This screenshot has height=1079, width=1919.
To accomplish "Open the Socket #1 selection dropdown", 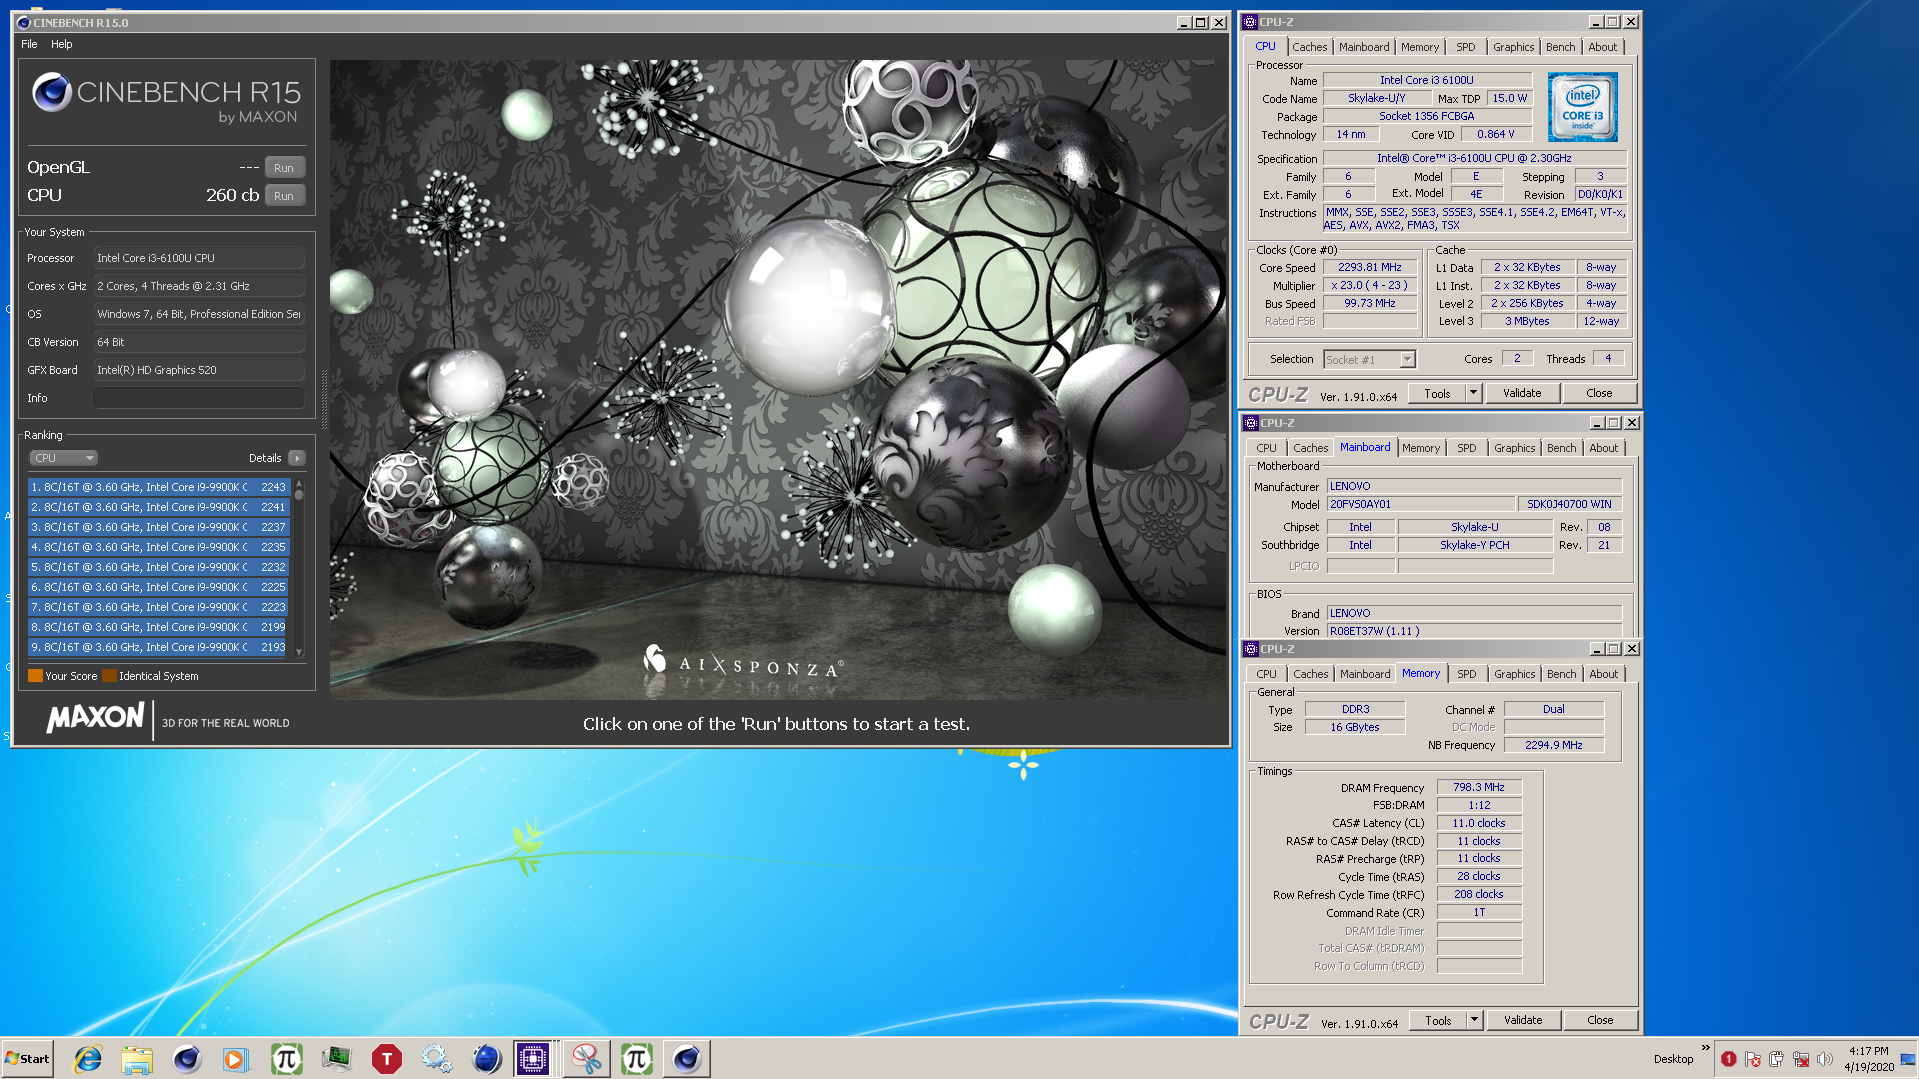I will (1369, 360).
